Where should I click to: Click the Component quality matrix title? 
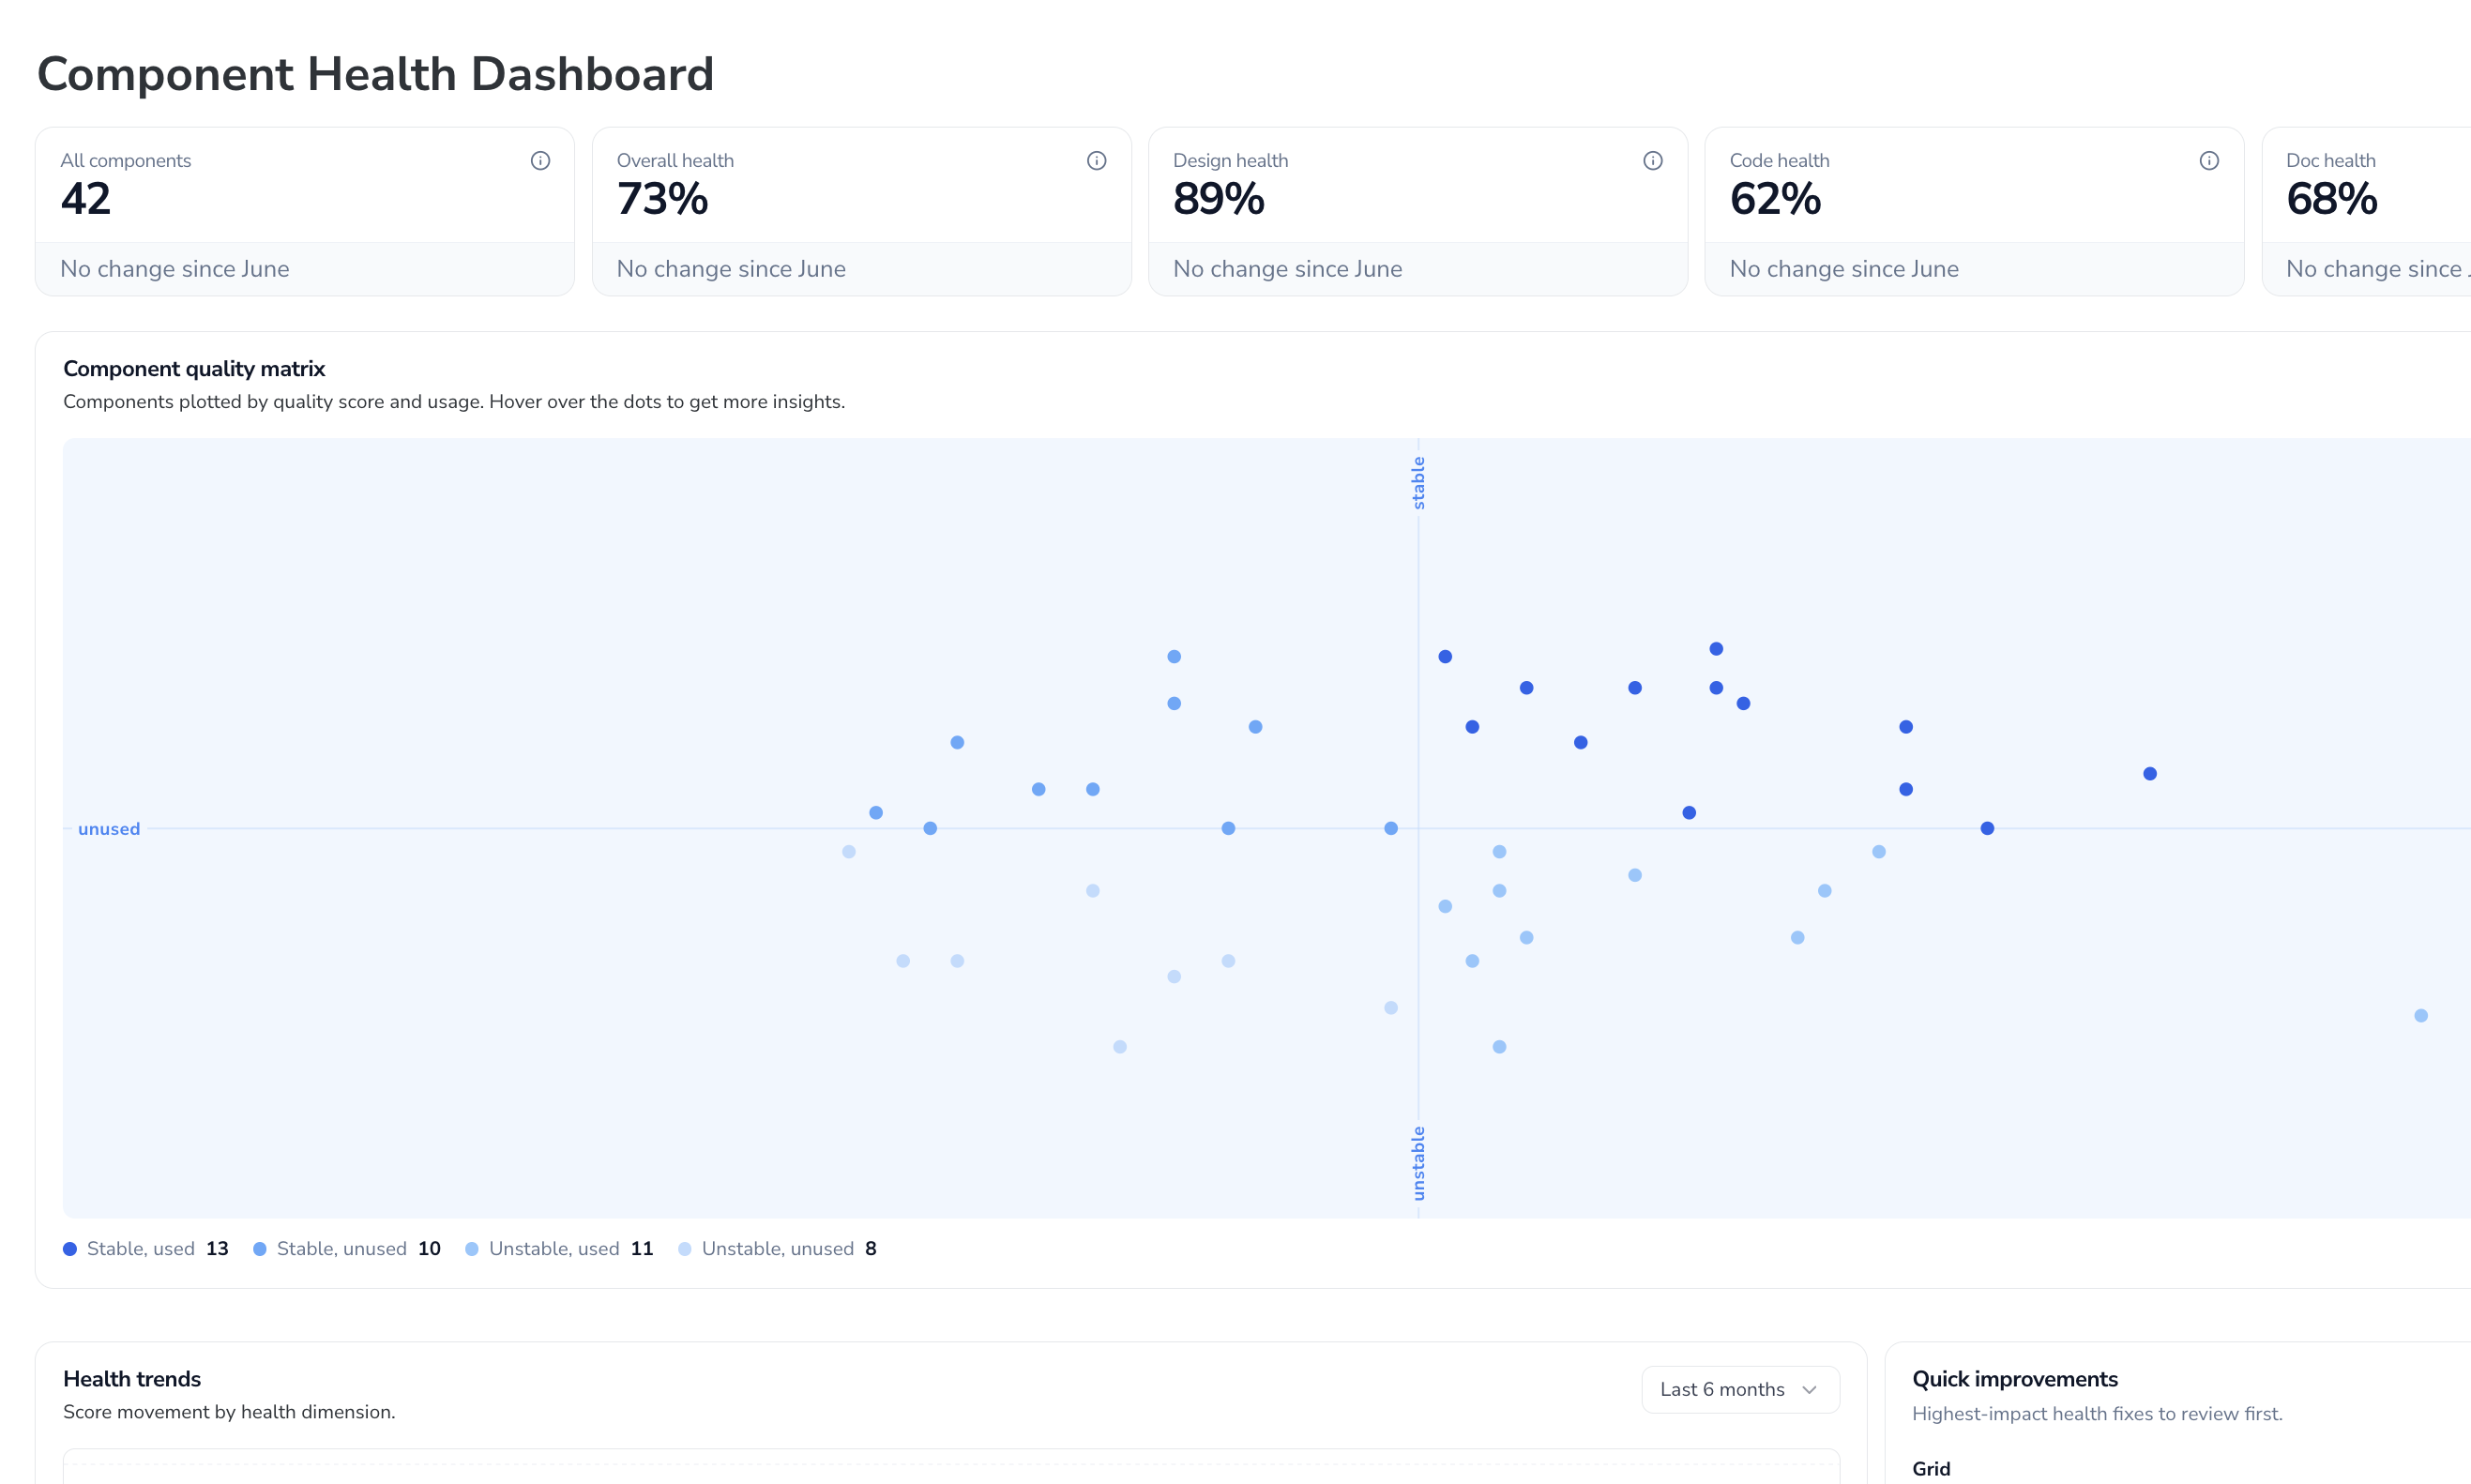(x=194, y=369)
